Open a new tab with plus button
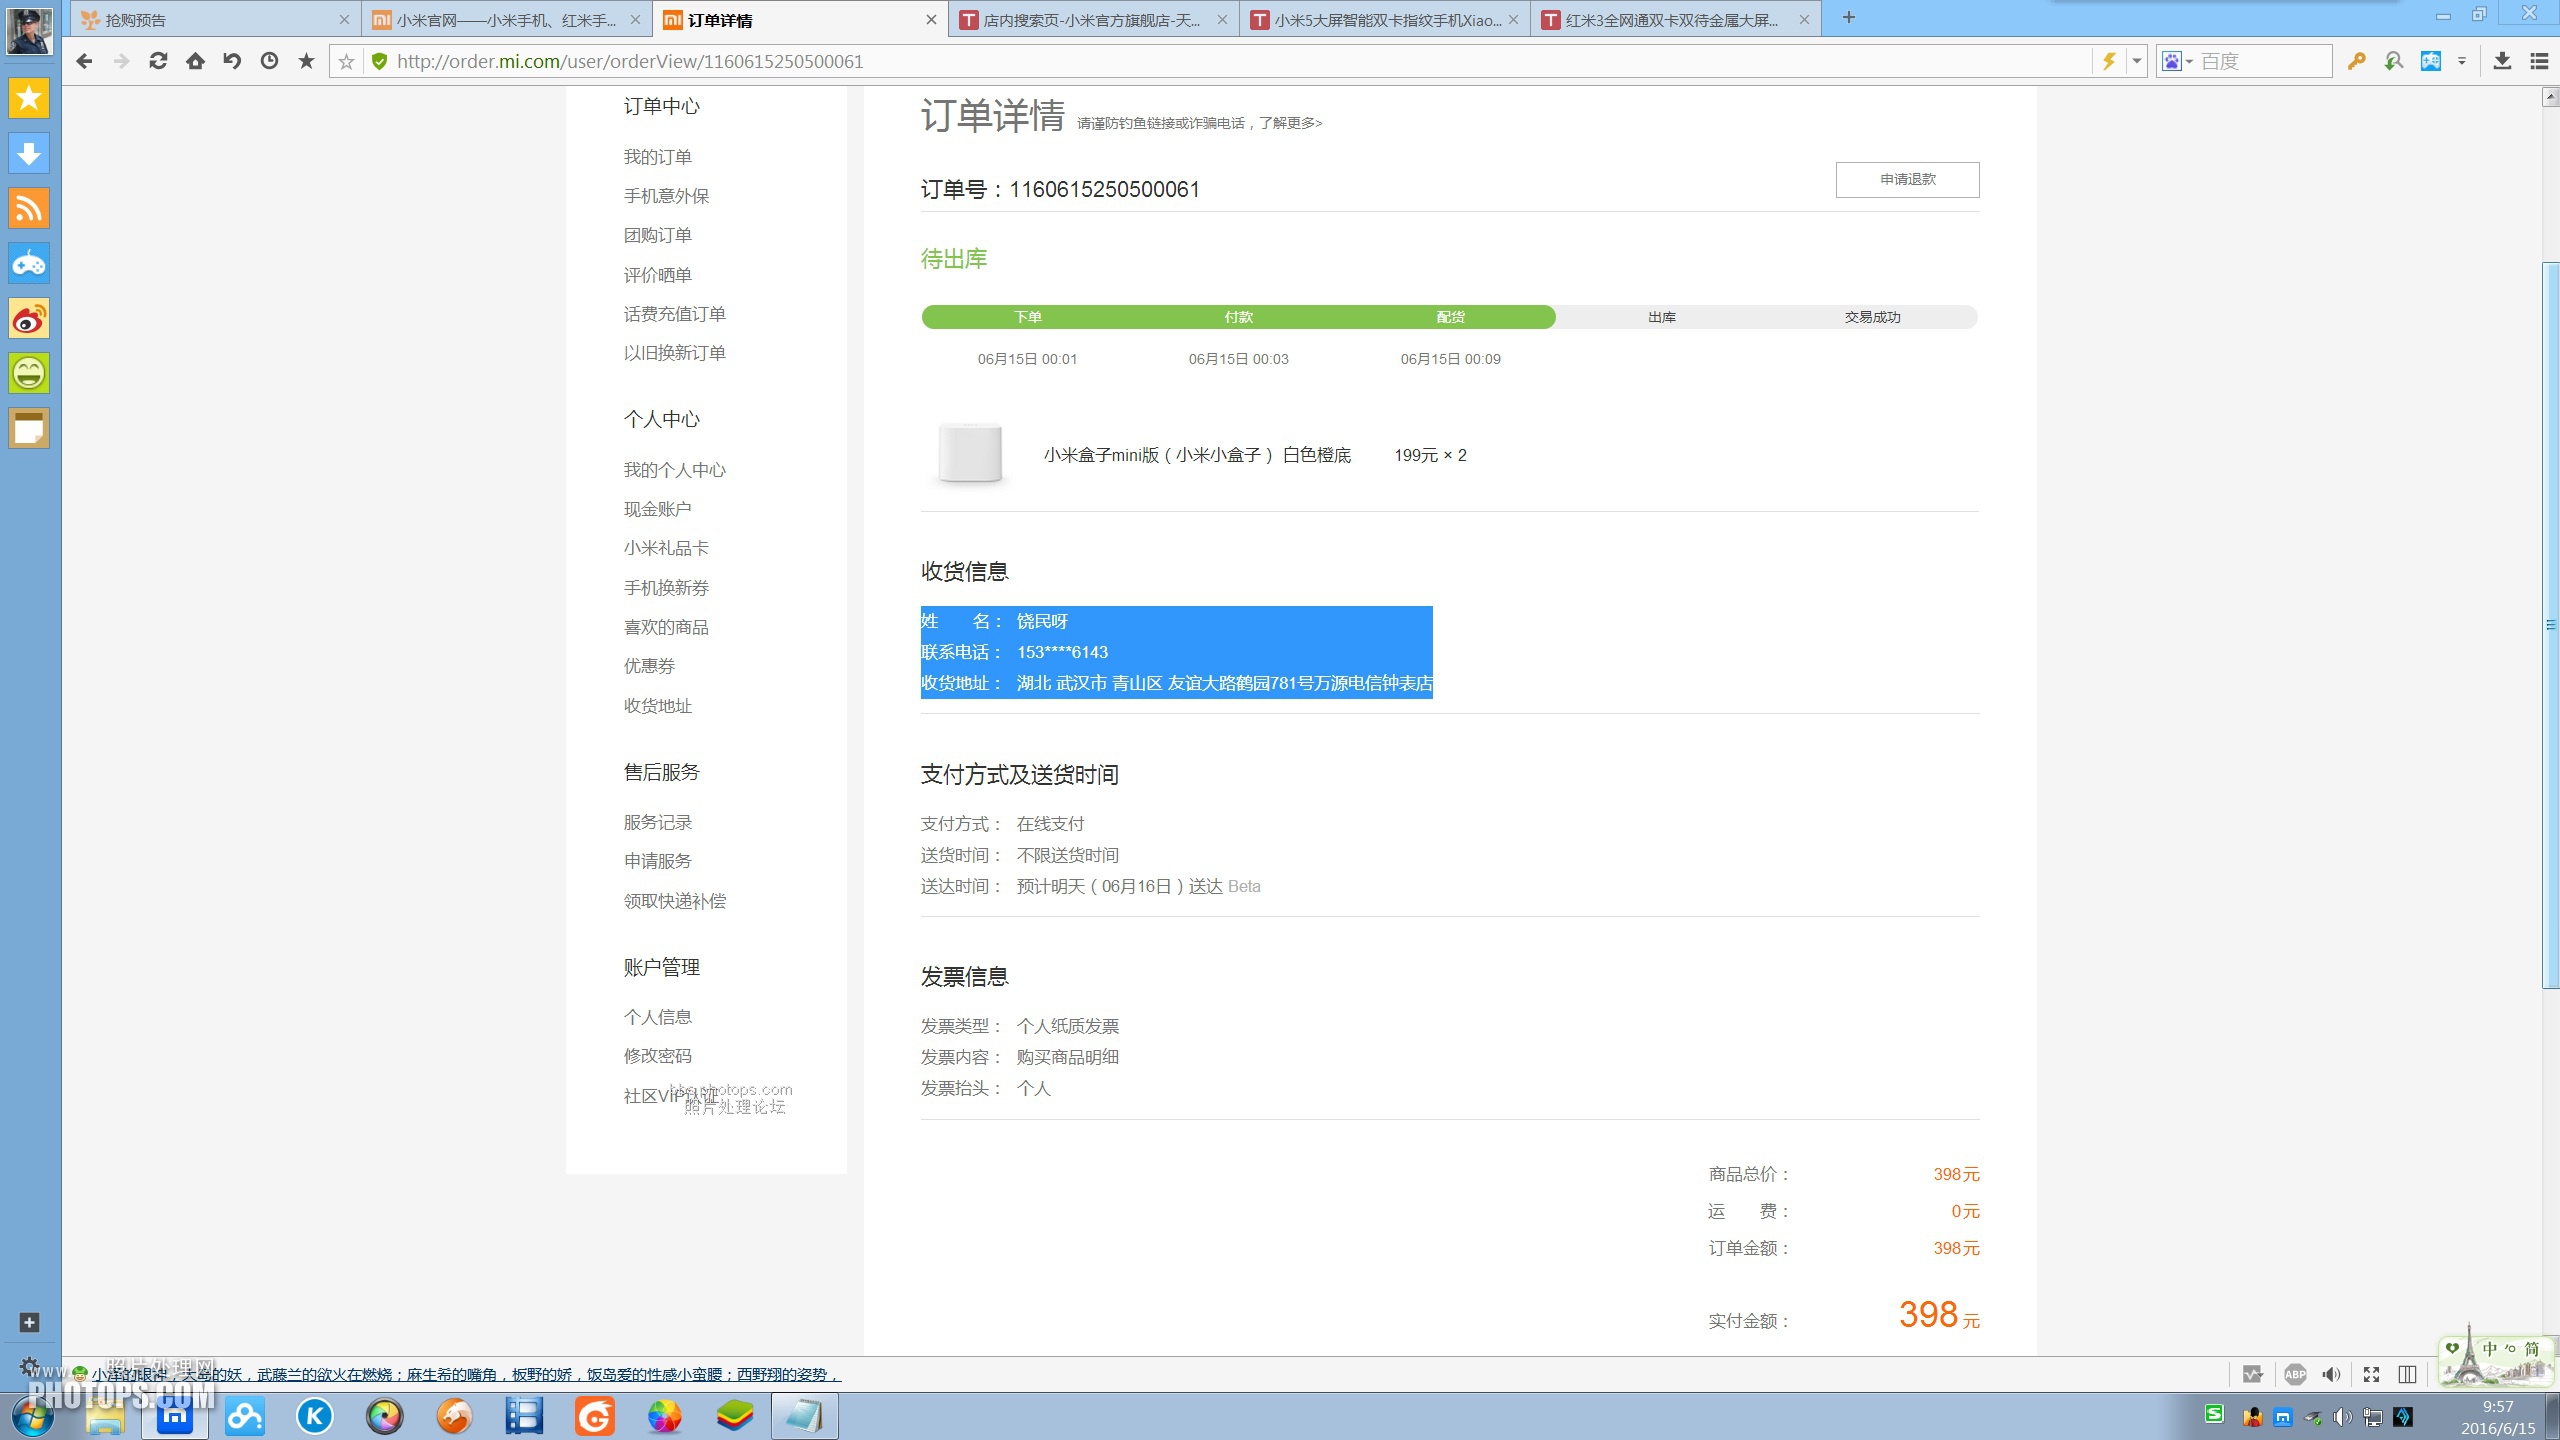The height and width of the screenshot is (1440, 2560). pos(1849,18)
